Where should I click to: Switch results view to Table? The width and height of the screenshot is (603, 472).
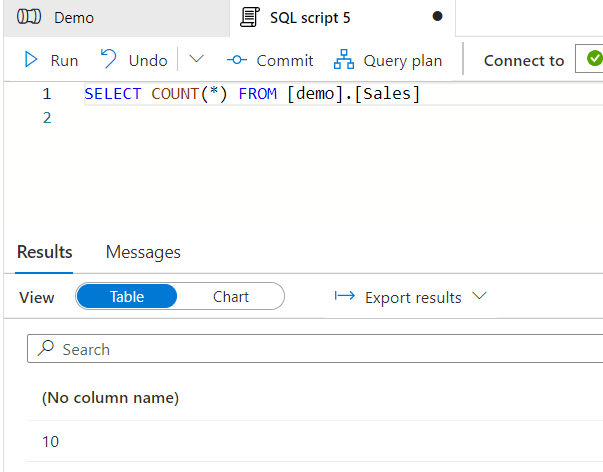coord(127,297)
